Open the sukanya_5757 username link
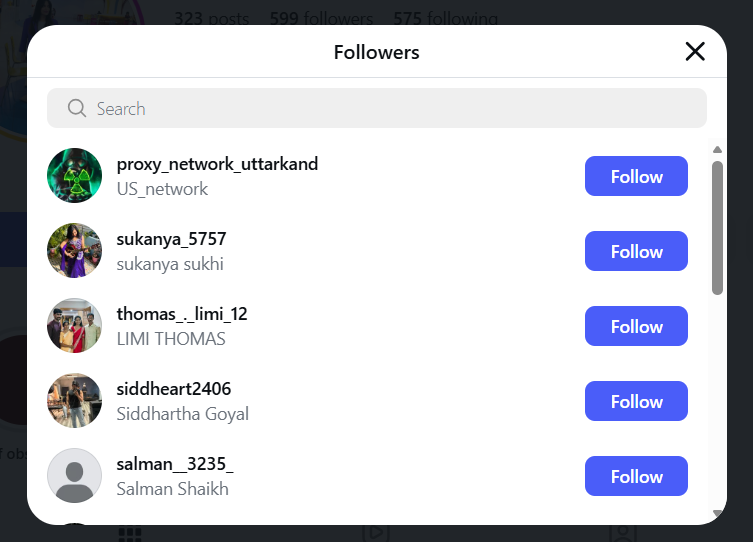Viewport: 753px width, 542px height. tap(171, 239)
